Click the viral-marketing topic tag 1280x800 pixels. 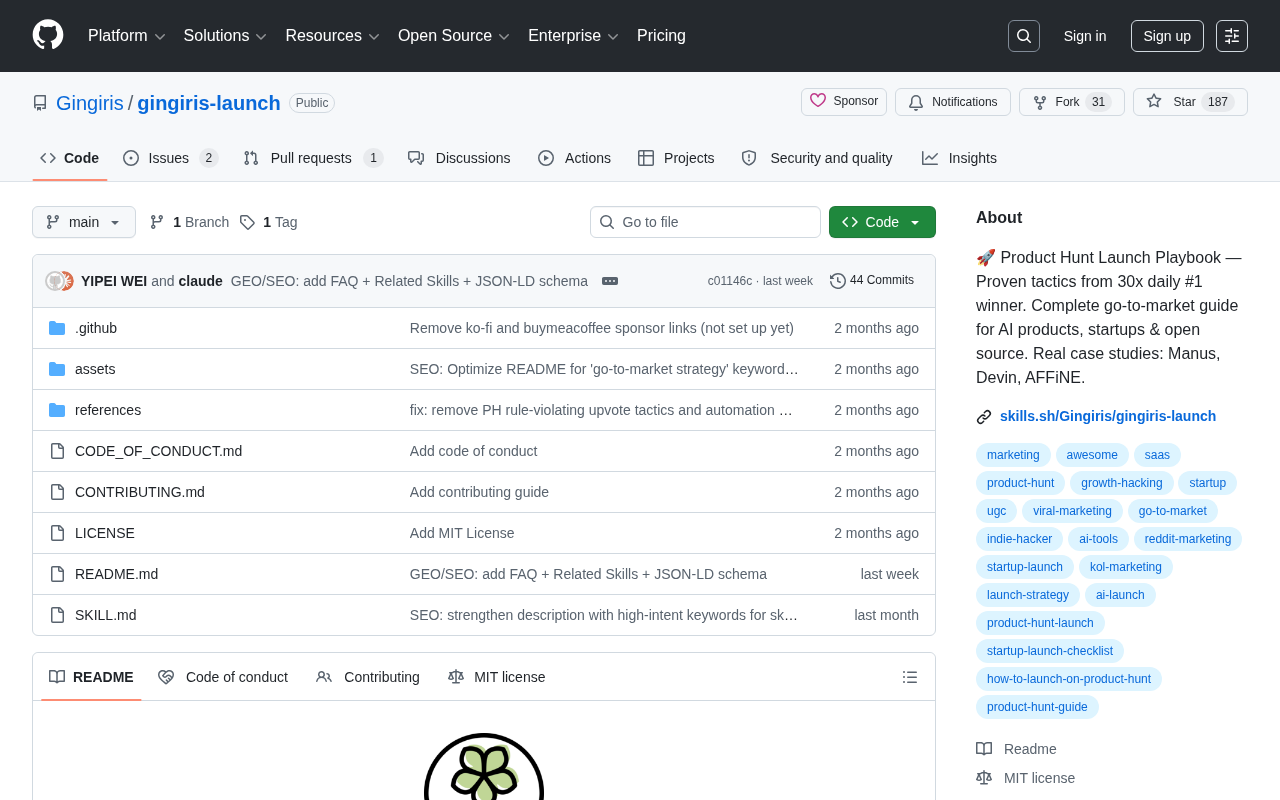1072,511
